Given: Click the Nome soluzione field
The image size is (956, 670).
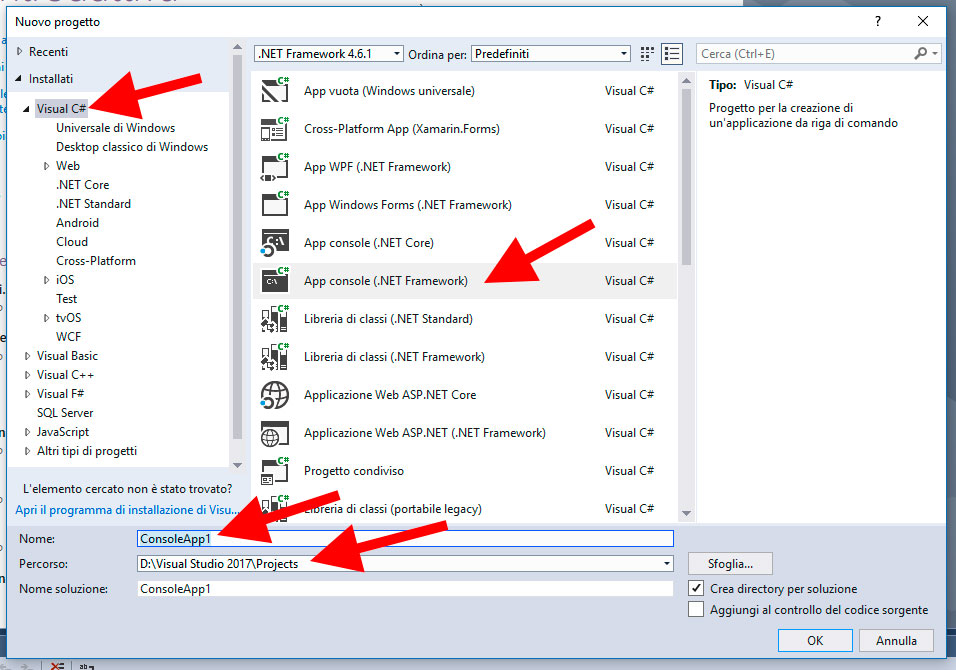Looking at the screenshot, I should coord(405,588).
